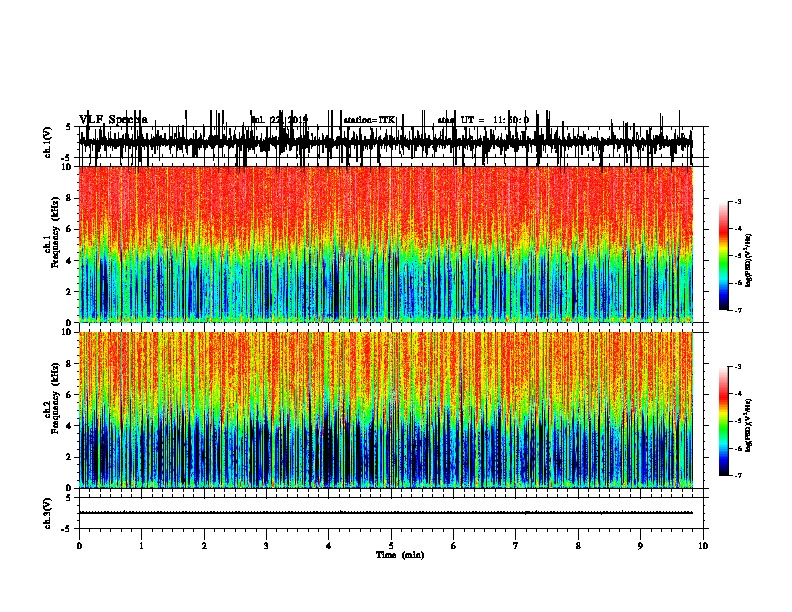Click the ch.2 frequency axis tick 8
The height and width of the screenshot is (612, 792).
(x=70, y=364)
